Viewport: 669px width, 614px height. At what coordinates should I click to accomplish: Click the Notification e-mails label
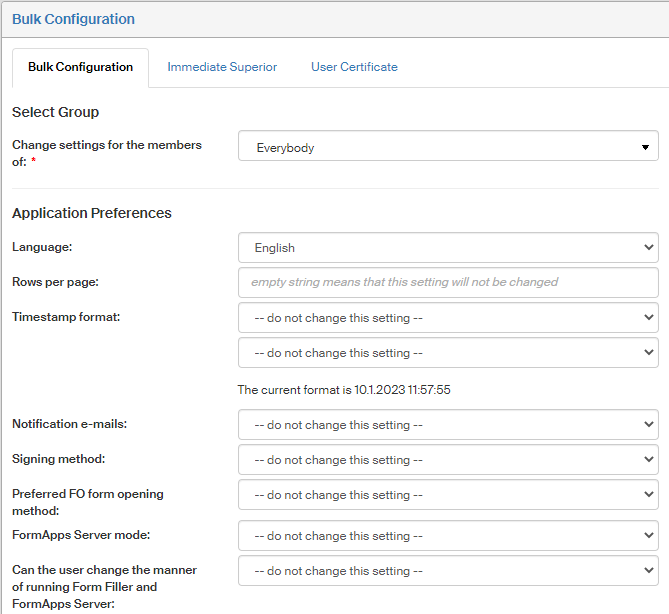69,424
